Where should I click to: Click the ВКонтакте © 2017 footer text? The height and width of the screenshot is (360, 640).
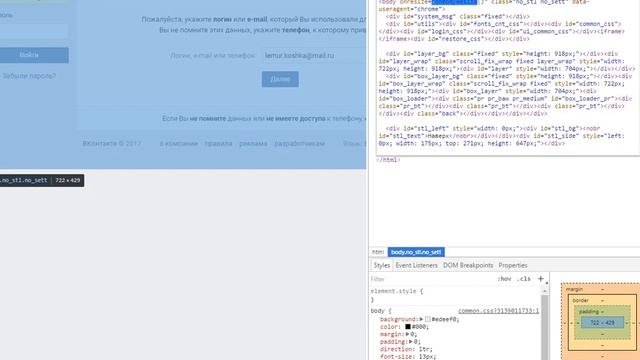tap(111, 144)
